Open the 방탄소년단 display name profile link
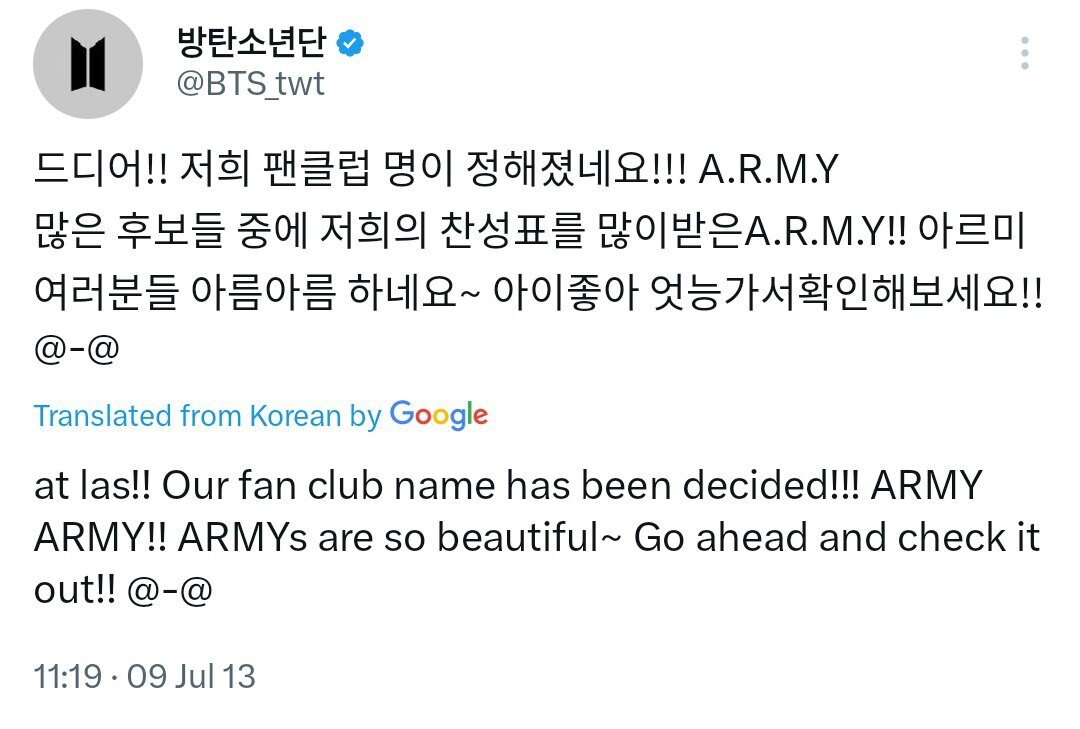Viewport: 1080px width, 729px height. click(254, 42)
